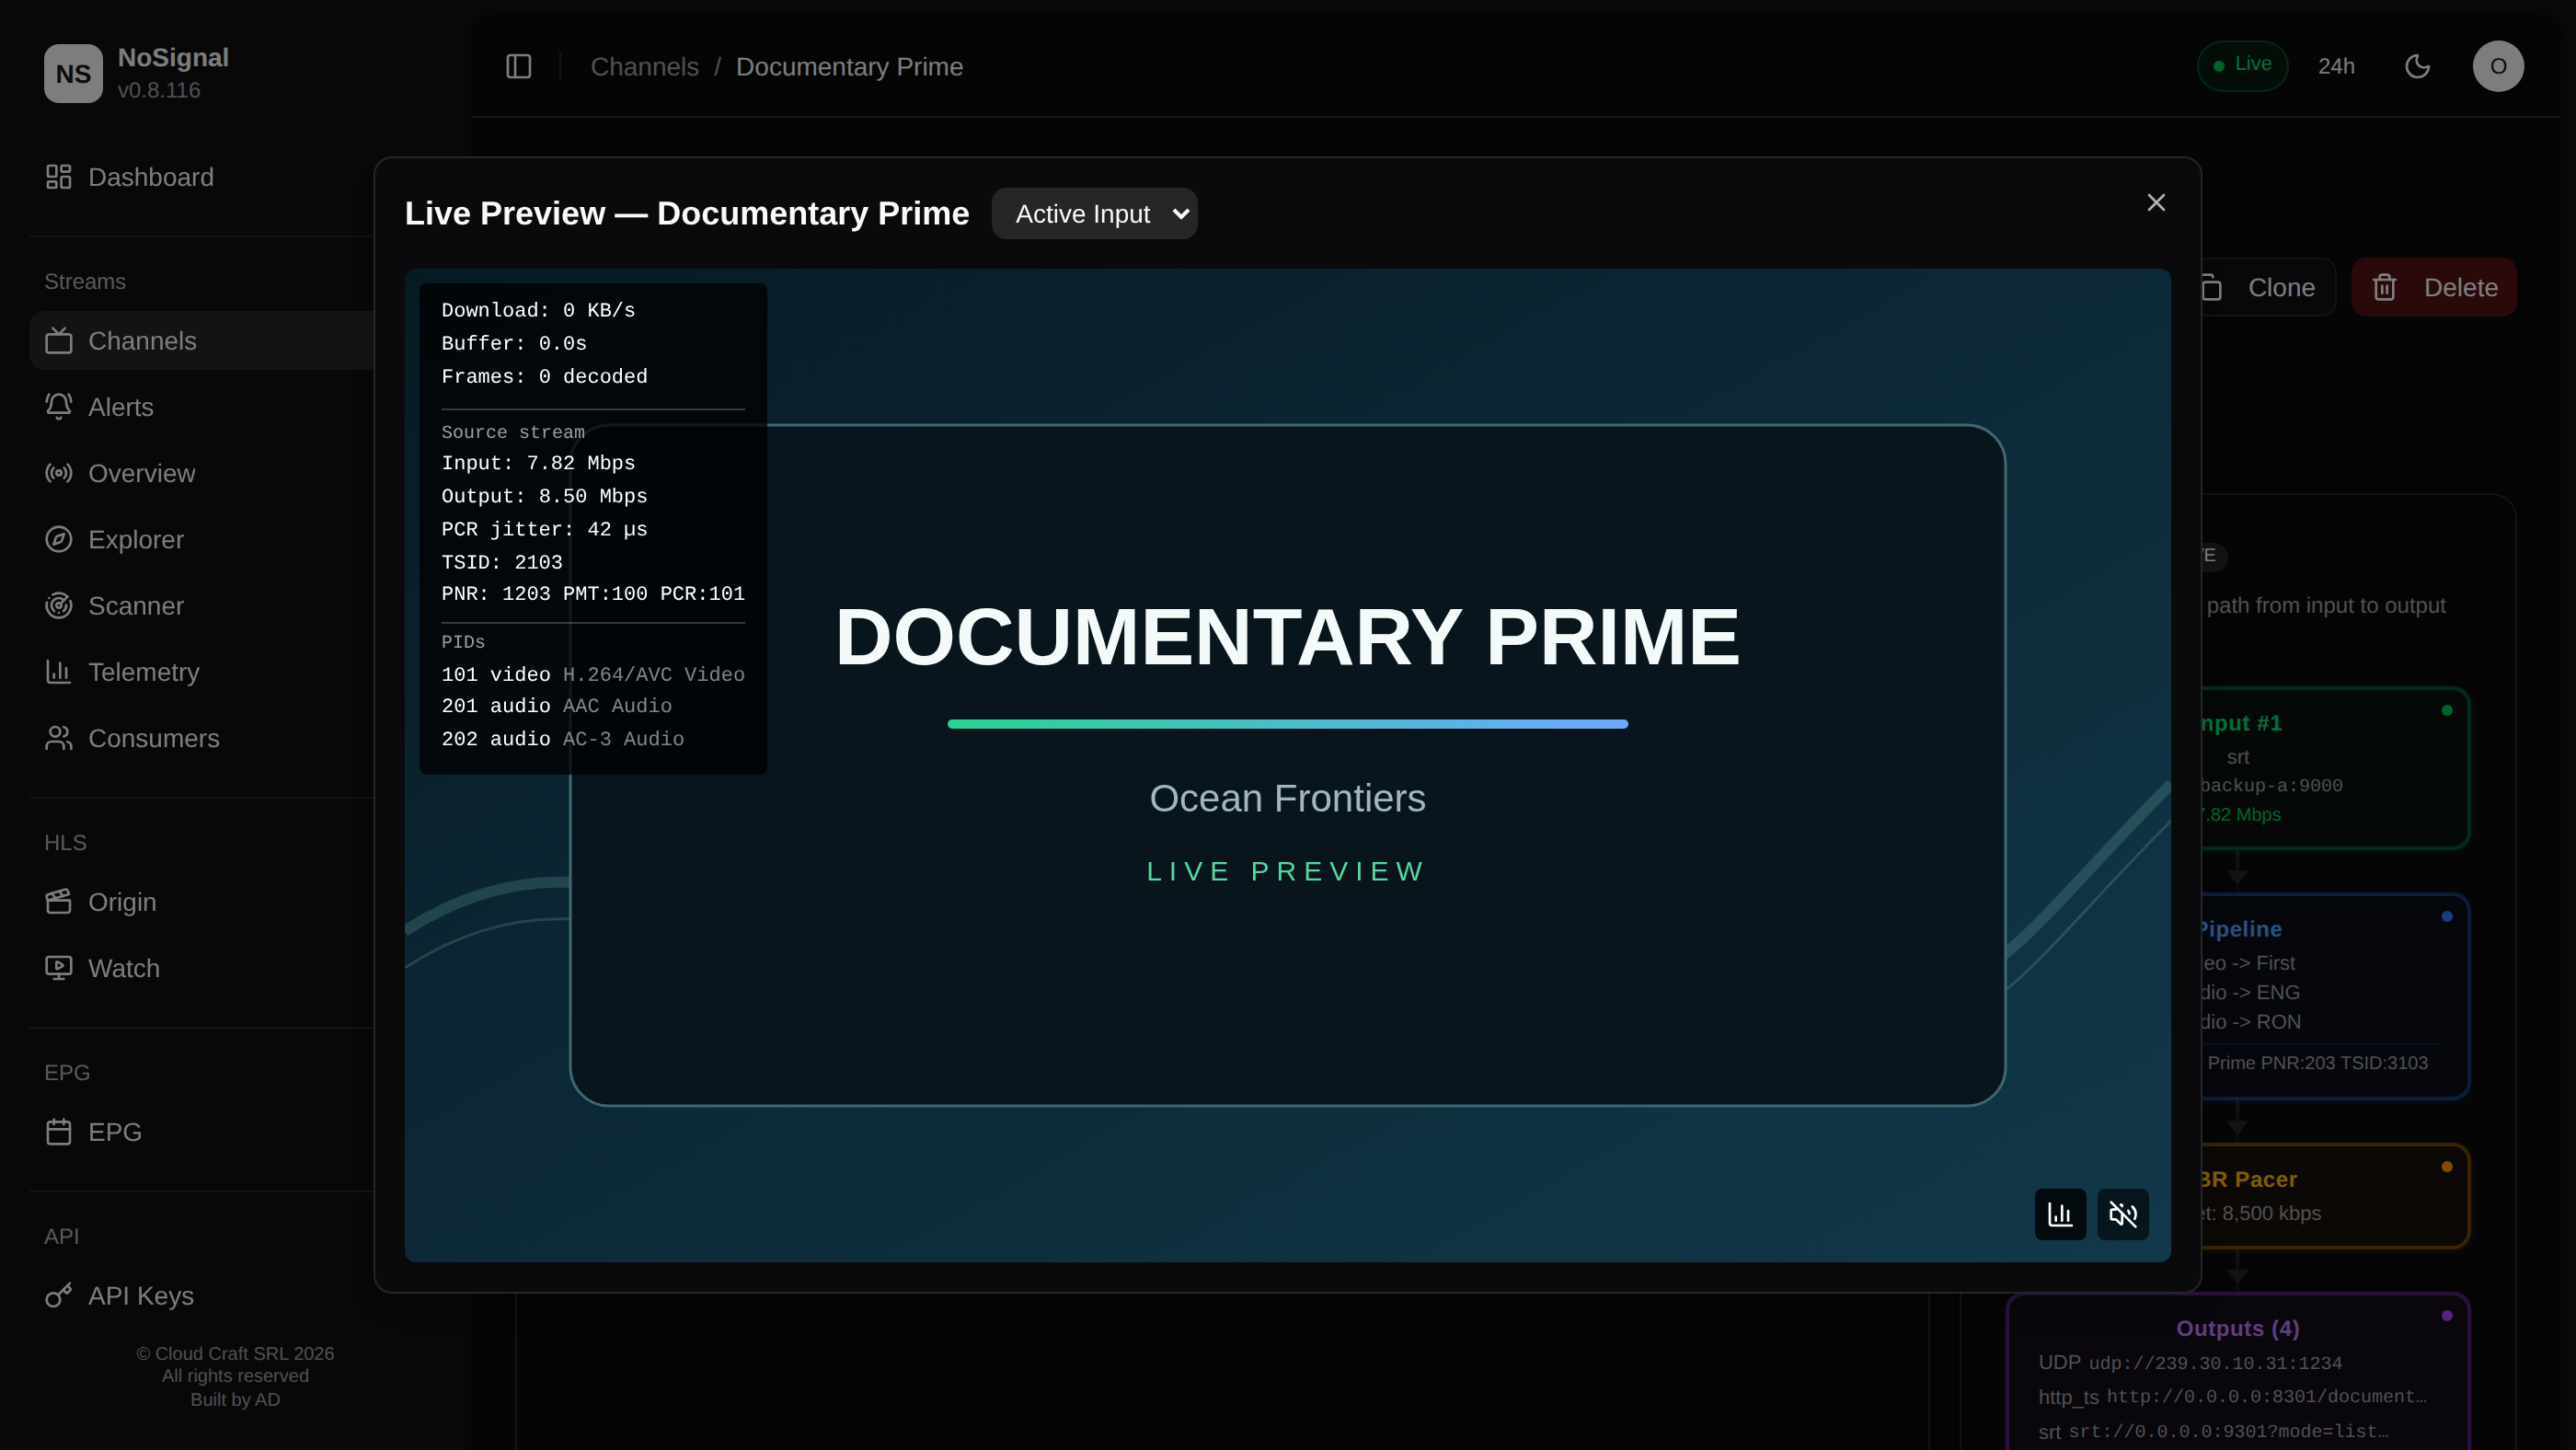Open the Active Input dropdown
Screen dimensions: 2576x1450
click(x=1094, y=214)
